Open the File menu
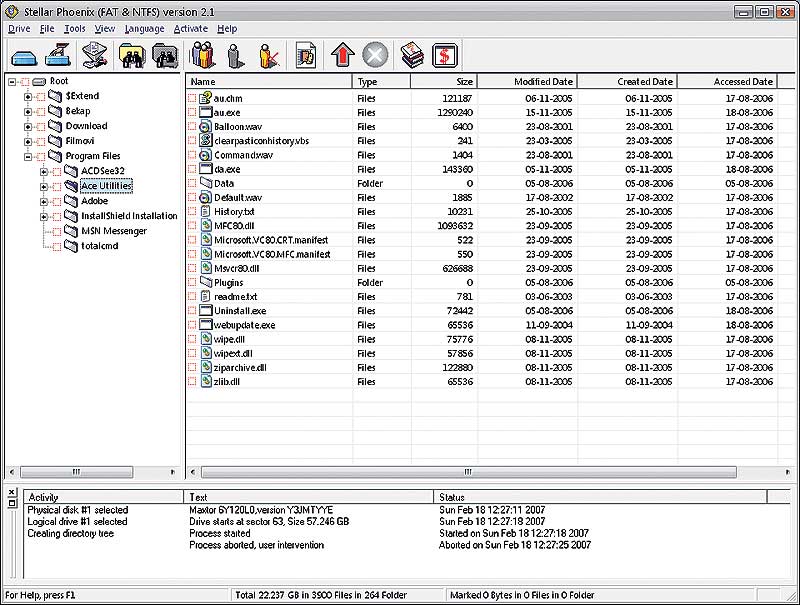Viewport: 800px width, 605px height. pos(47,29)
